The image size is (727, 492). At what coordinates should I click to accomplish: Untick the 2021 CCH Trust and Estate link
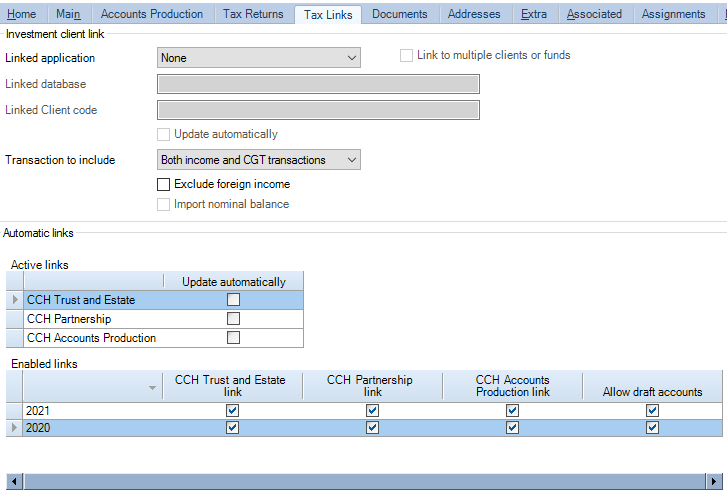point(232,411)
